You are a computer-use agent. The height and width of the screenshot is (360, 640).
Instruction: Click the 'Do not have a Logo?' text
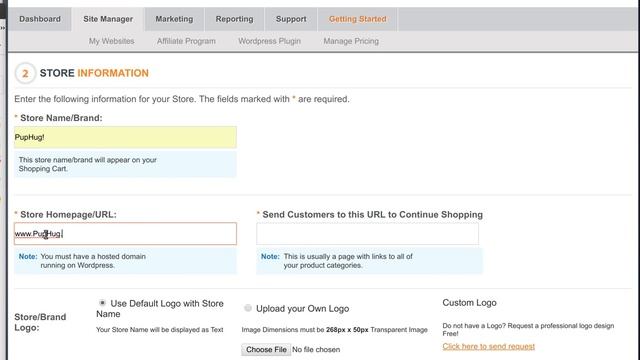click(x=528, y=329)
